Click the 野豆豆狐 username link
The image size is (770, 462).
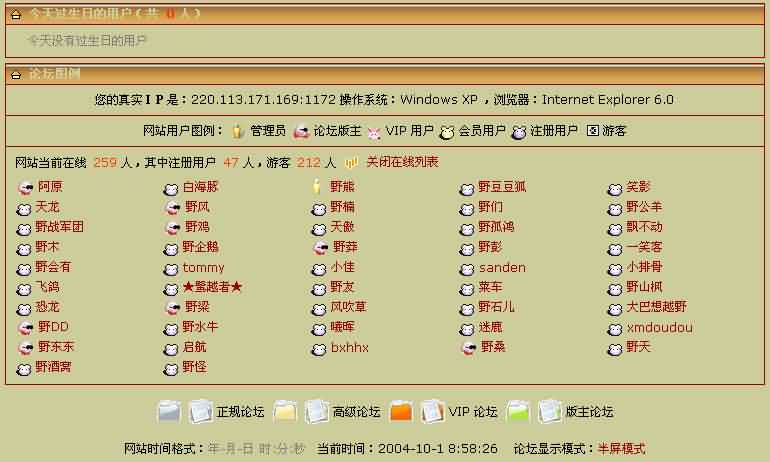(x=502, y=187)
